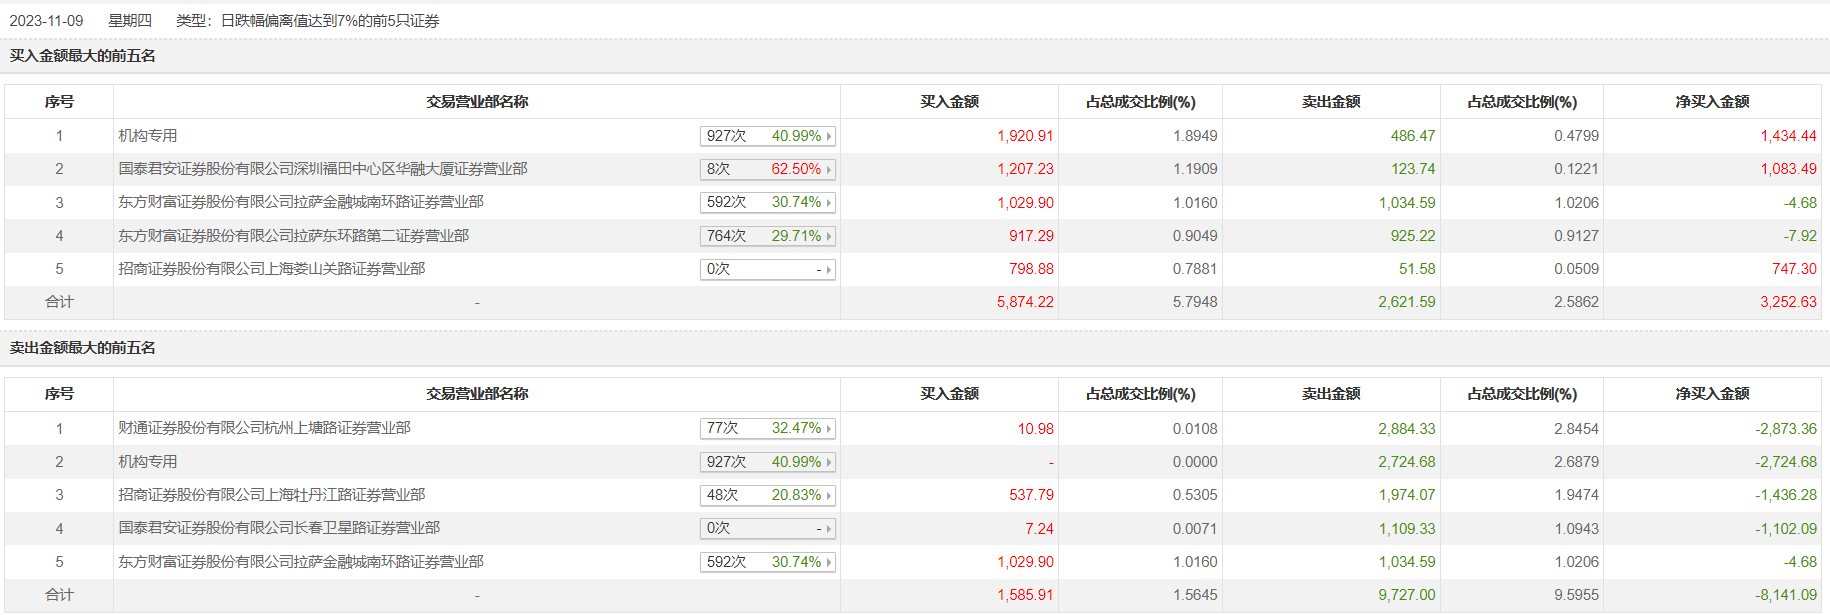The height and width of the screenshot is (615, 1830).
Task: Expand the 0次 box for 国泰君安长春卫星路
Action: 828,529
